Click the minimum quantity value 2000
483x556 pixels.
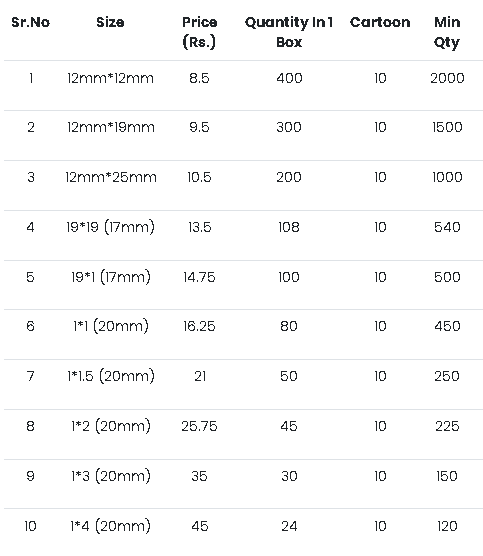click(447, 78)
